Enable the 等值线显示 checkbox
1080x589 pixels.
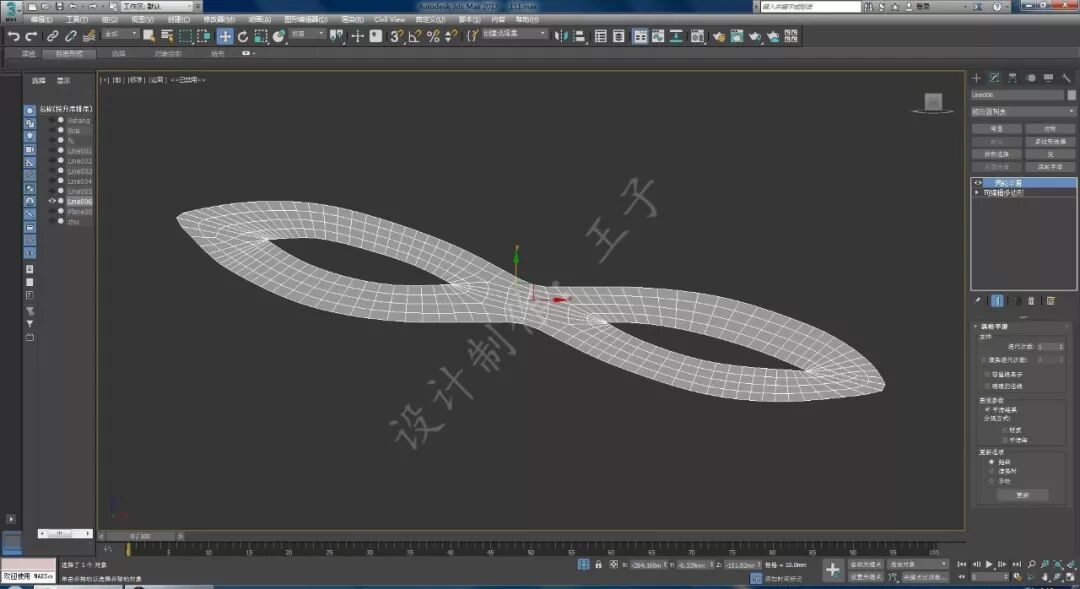[x=987, y=374]
